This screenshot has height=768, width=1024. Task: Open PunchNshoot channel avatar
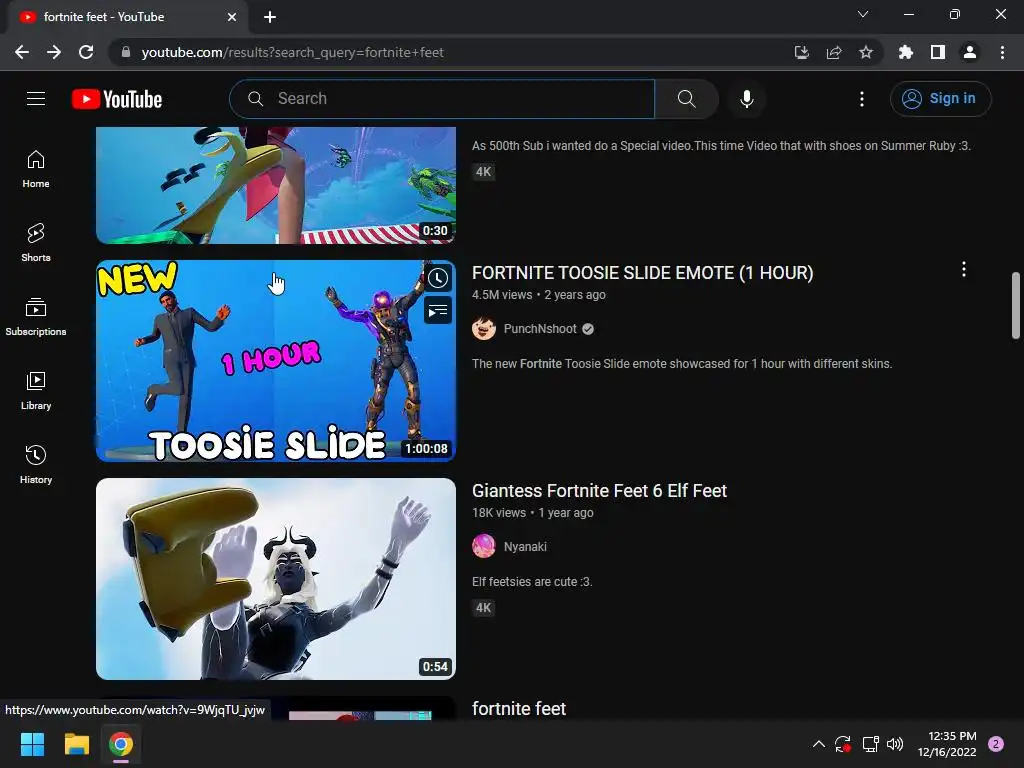[484, 328]
